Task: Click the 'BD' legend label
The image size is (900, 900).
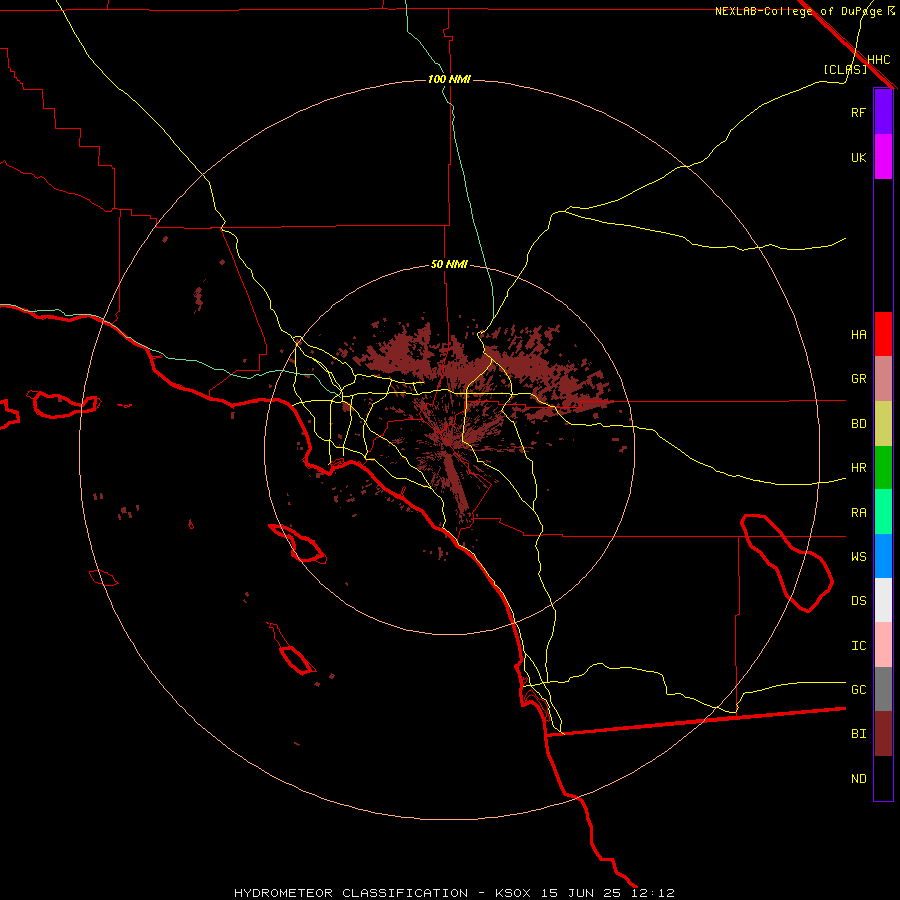Action: click(858, 424)
